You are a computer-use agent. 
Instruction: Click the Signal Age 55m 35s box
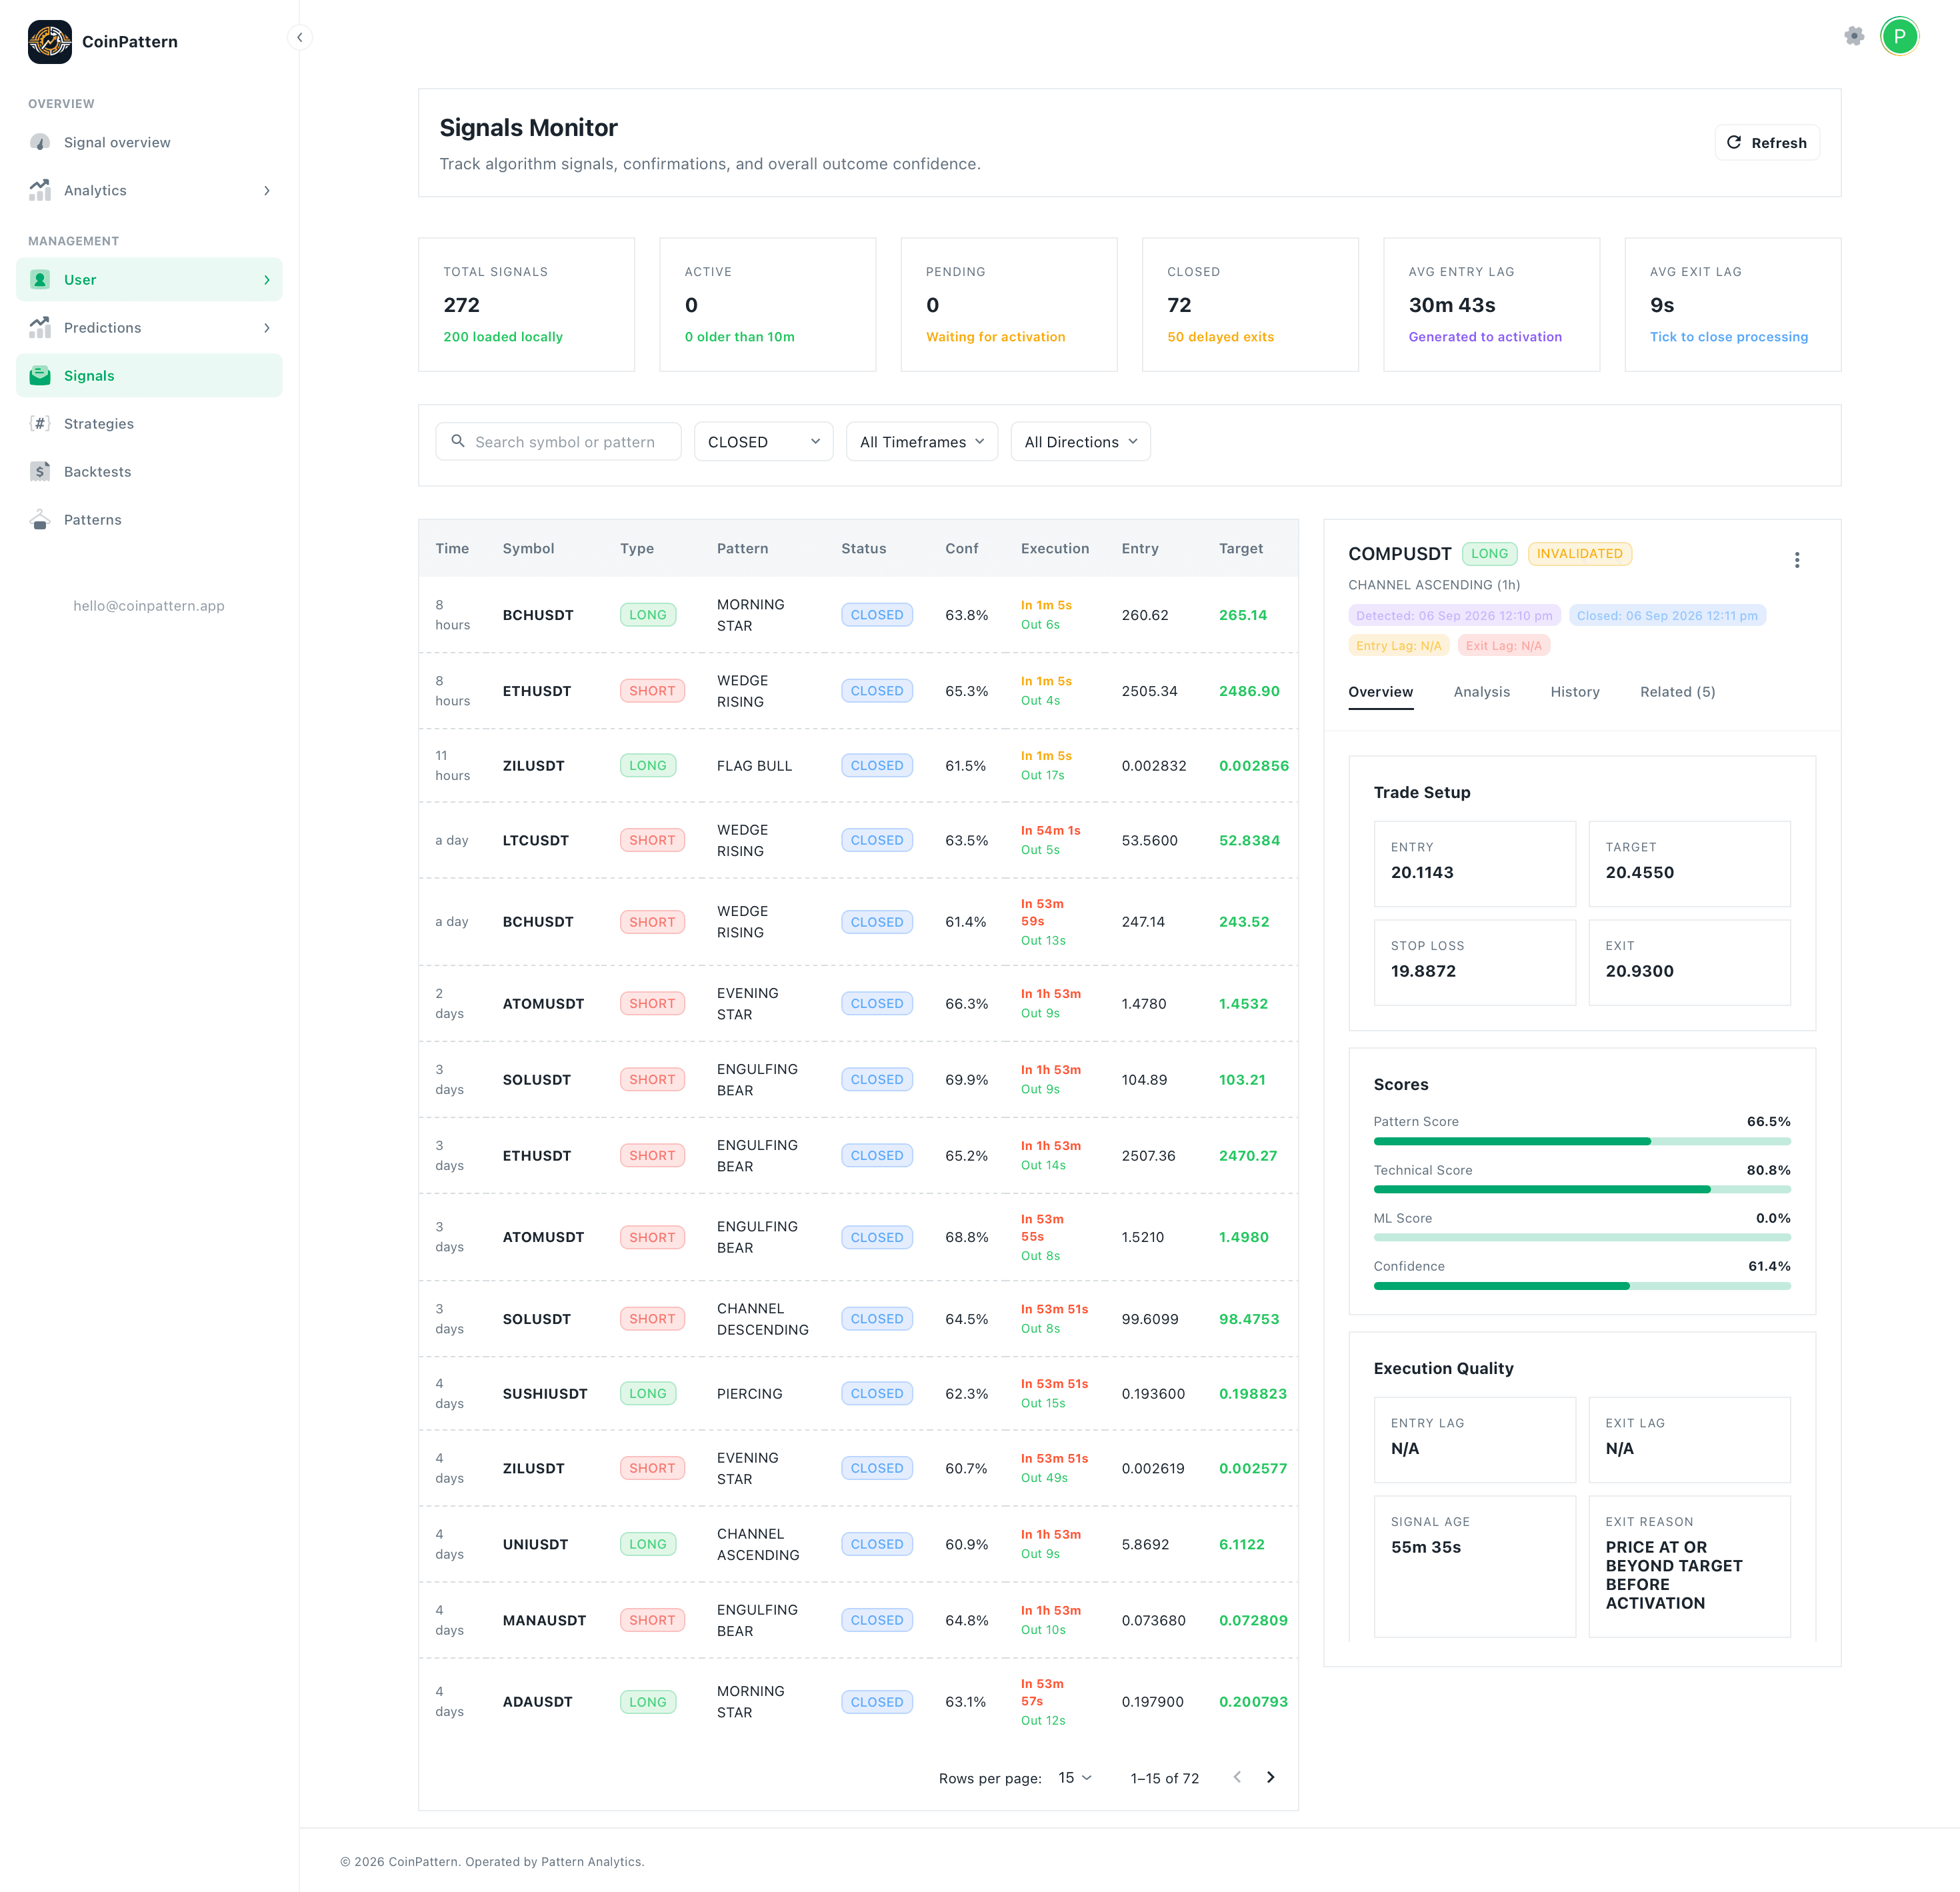[1474, 1566]
